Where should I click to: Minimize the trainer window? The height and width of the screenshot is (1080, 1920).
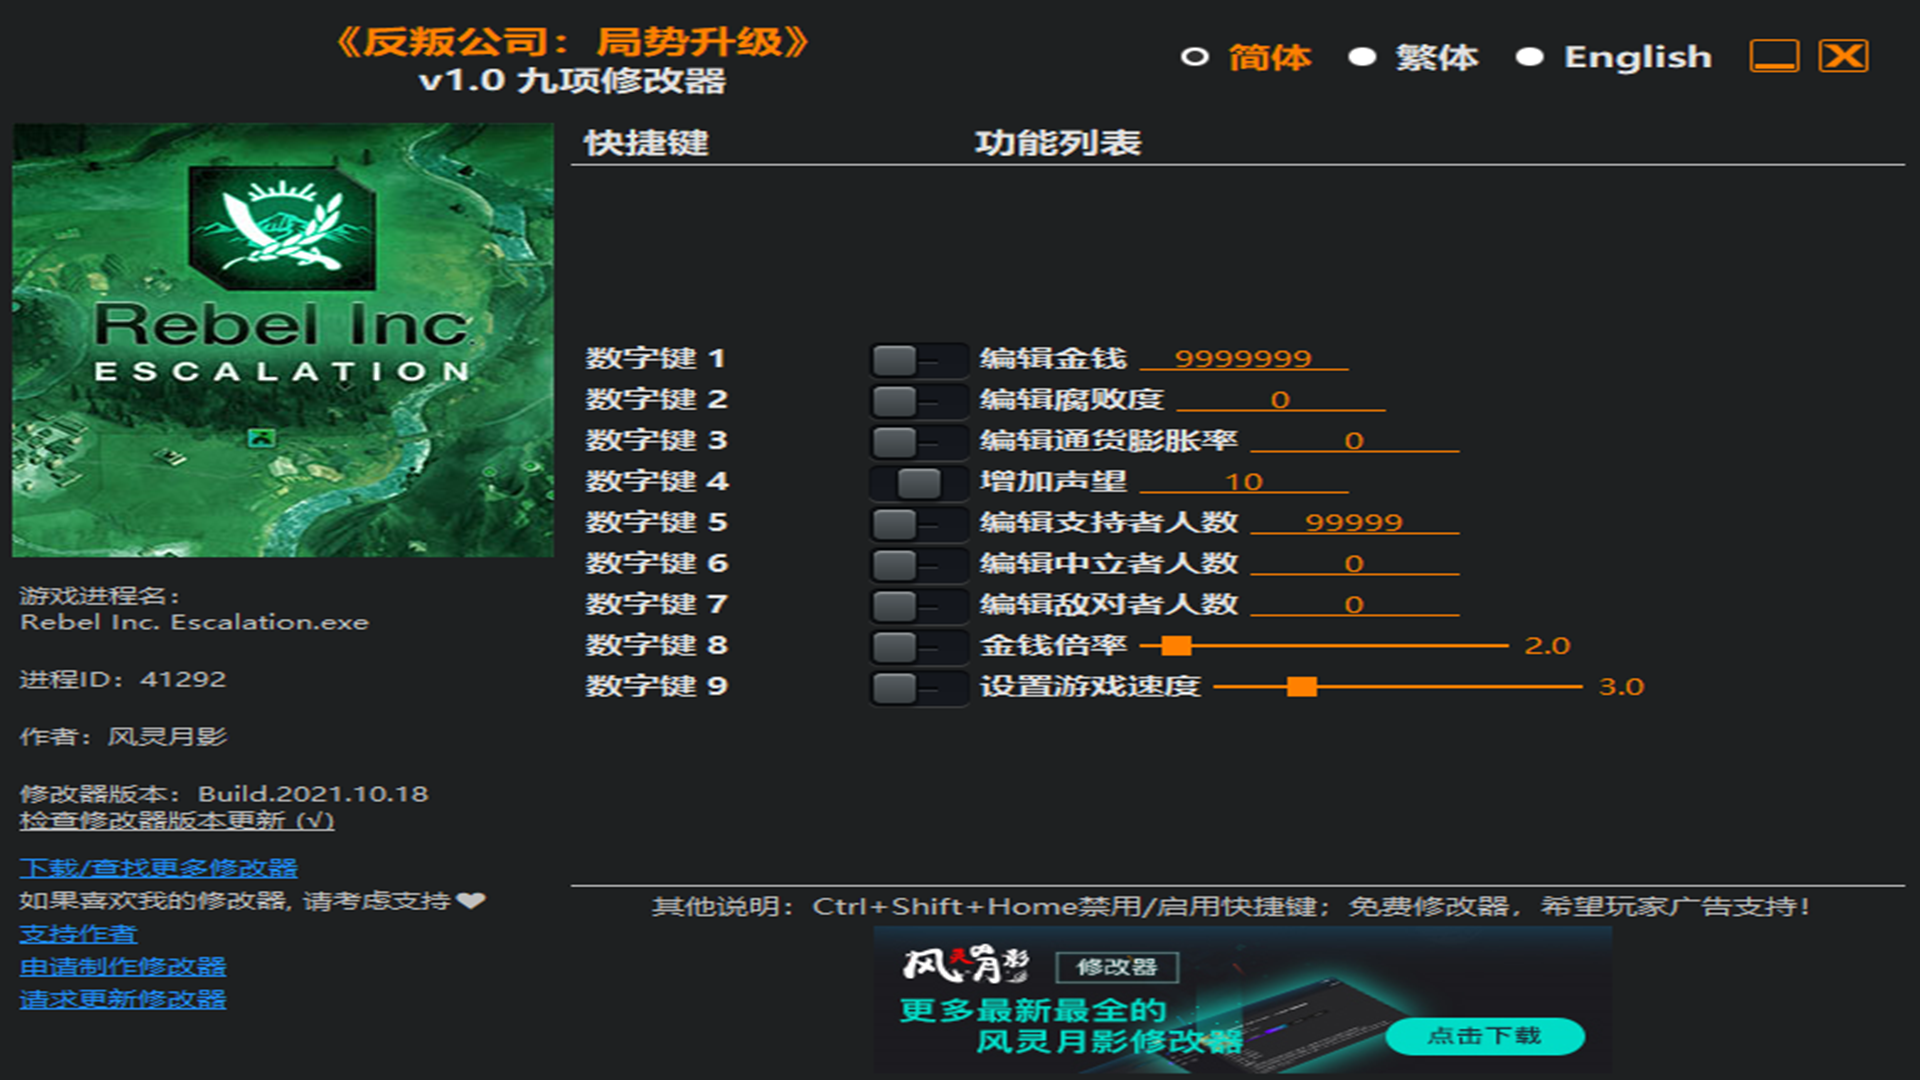point(1774,56)
